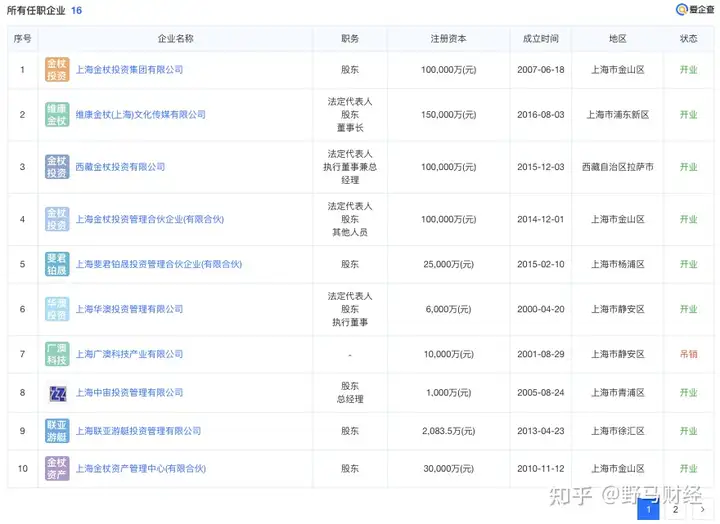
Task: Click the 吊销 status in row 7
Action: point(688,354)
